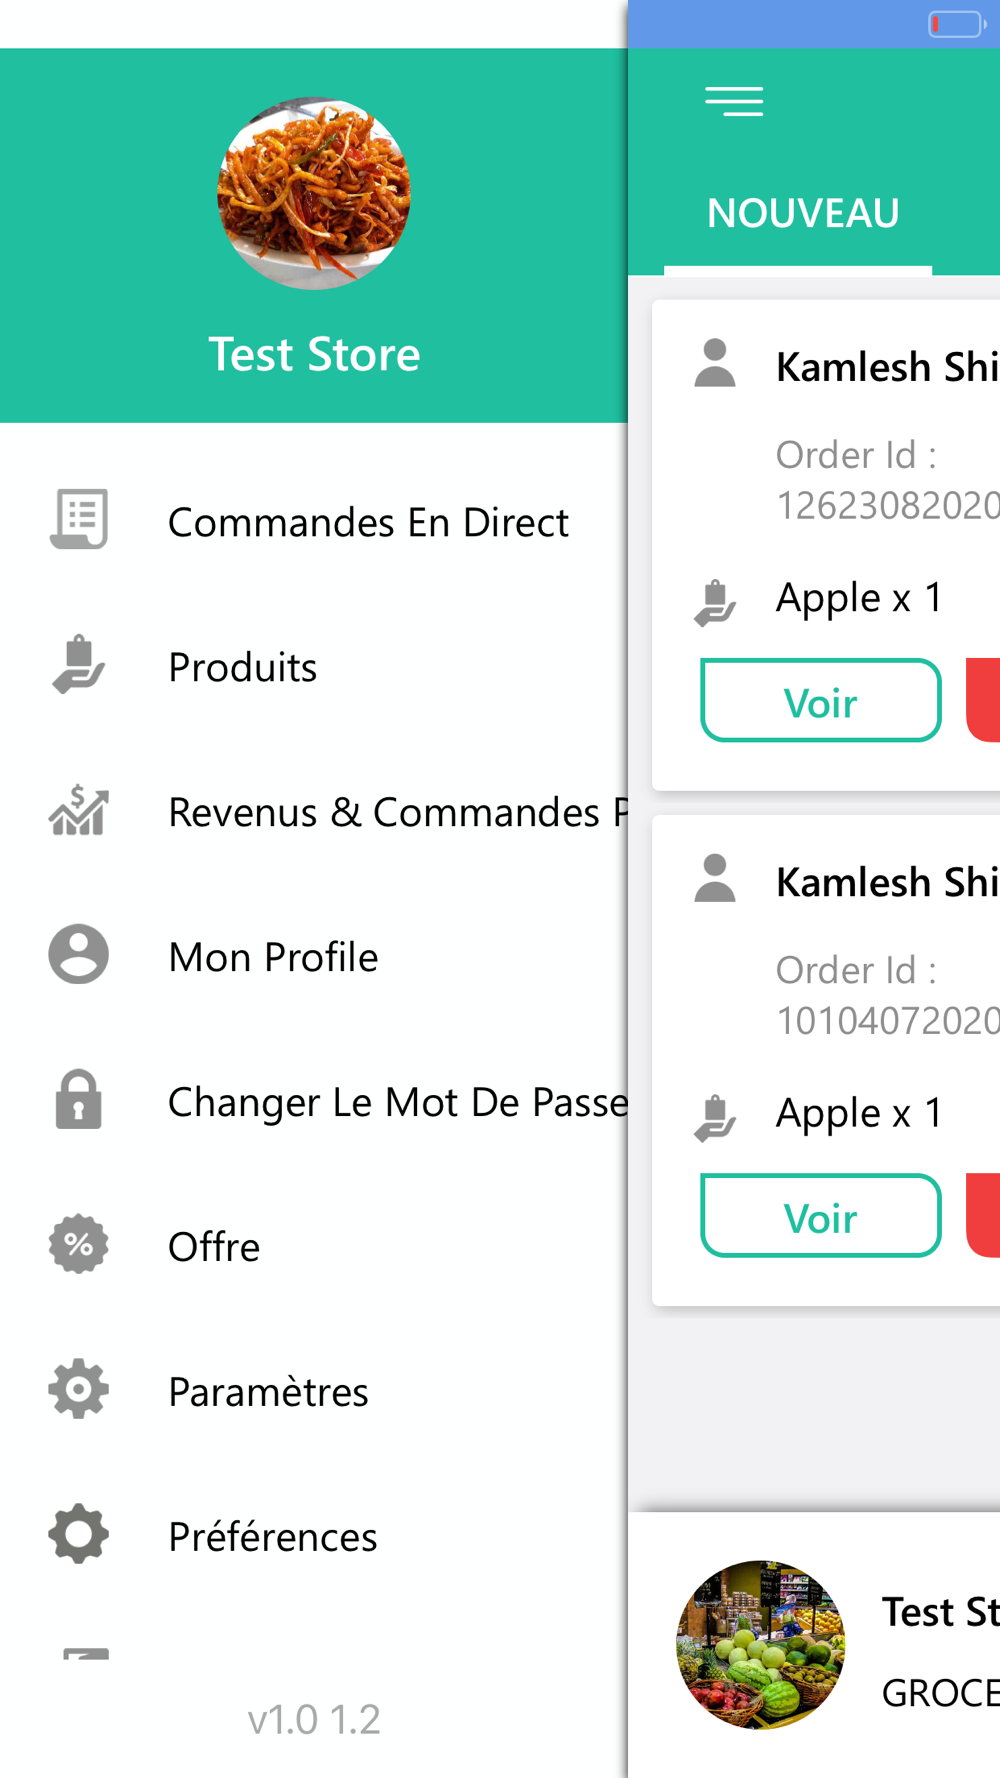Click Voir on order 12623082020
1000x1778 pixels.
click(821, 700)
